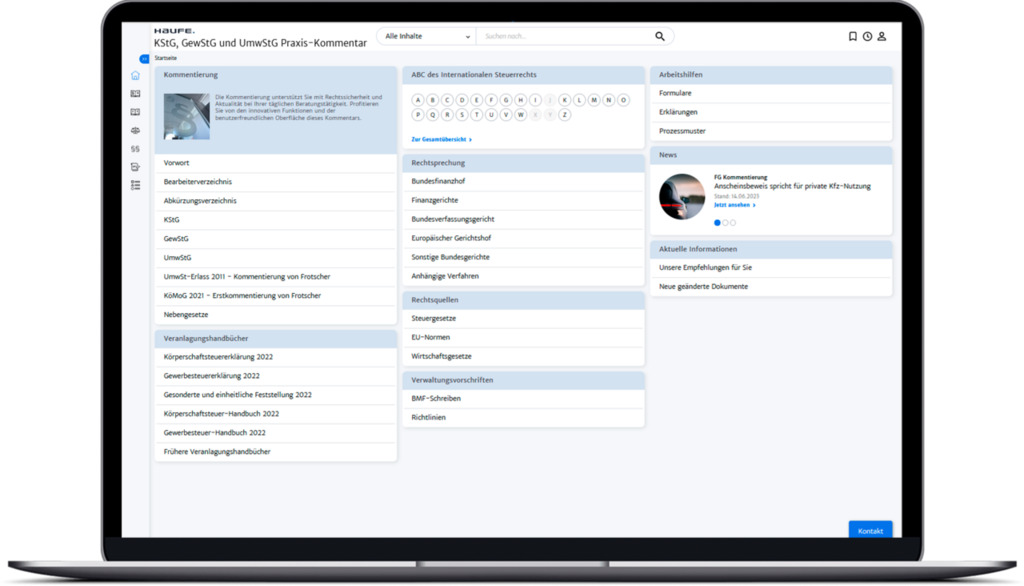The image size is (1024, 586).
Task: Select letter D in the ABC index
Action: tap(462, 100)
